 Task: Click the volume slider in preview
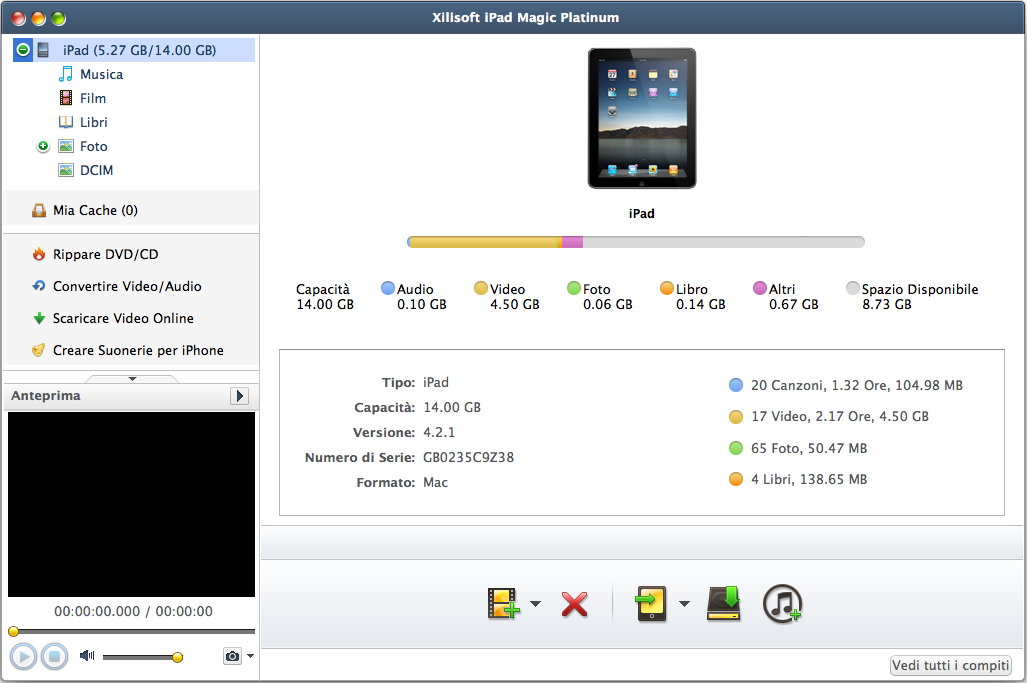click(x=140, y=657)
